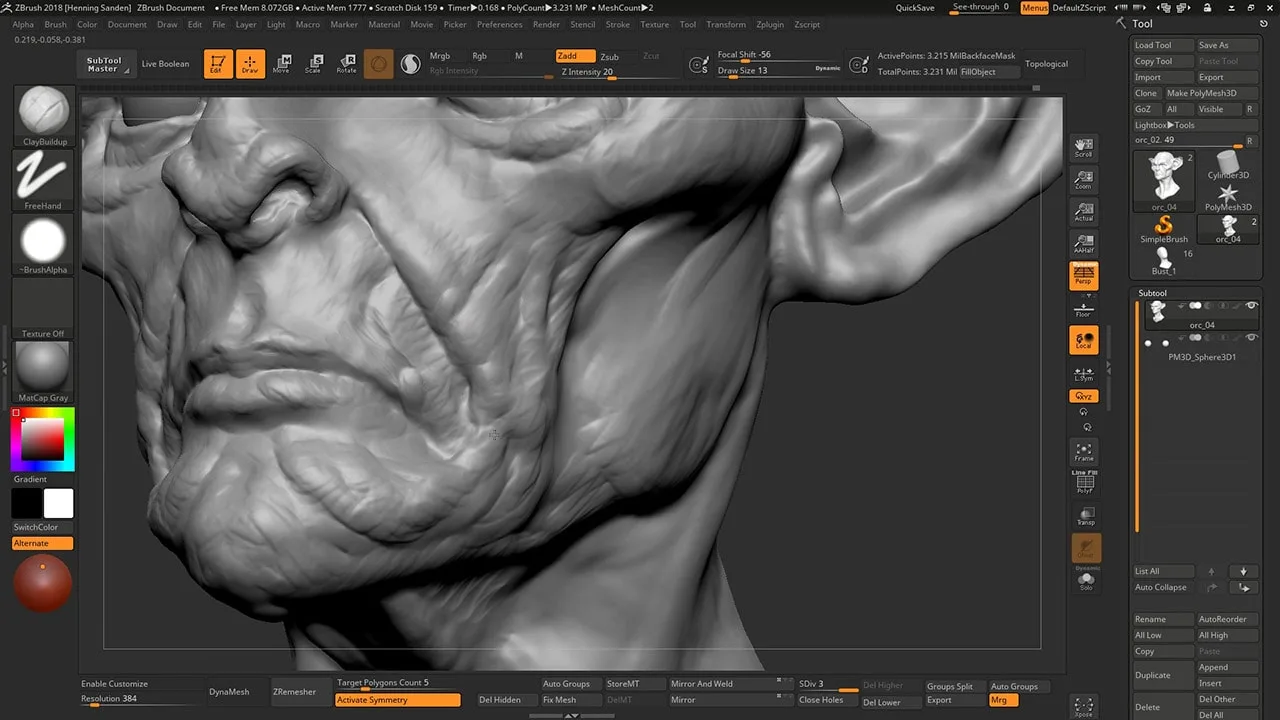Image resolution: width=1280 pixels, height=720 pixels.
Task: Turn off Activate Symmetry
Action: (x=398, y=700)
